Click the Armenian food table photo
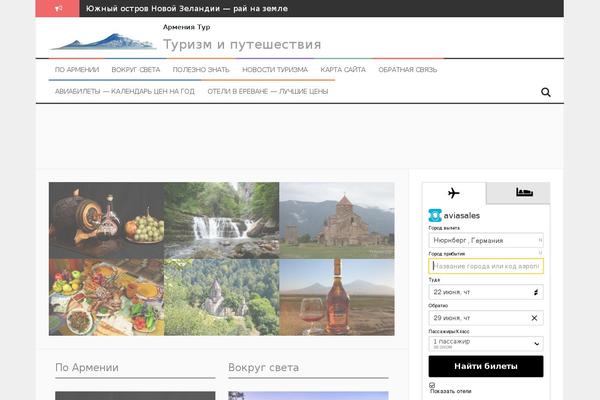Image resolution: width=600 pixels, height=400 pixels. (x=106, y=297)
